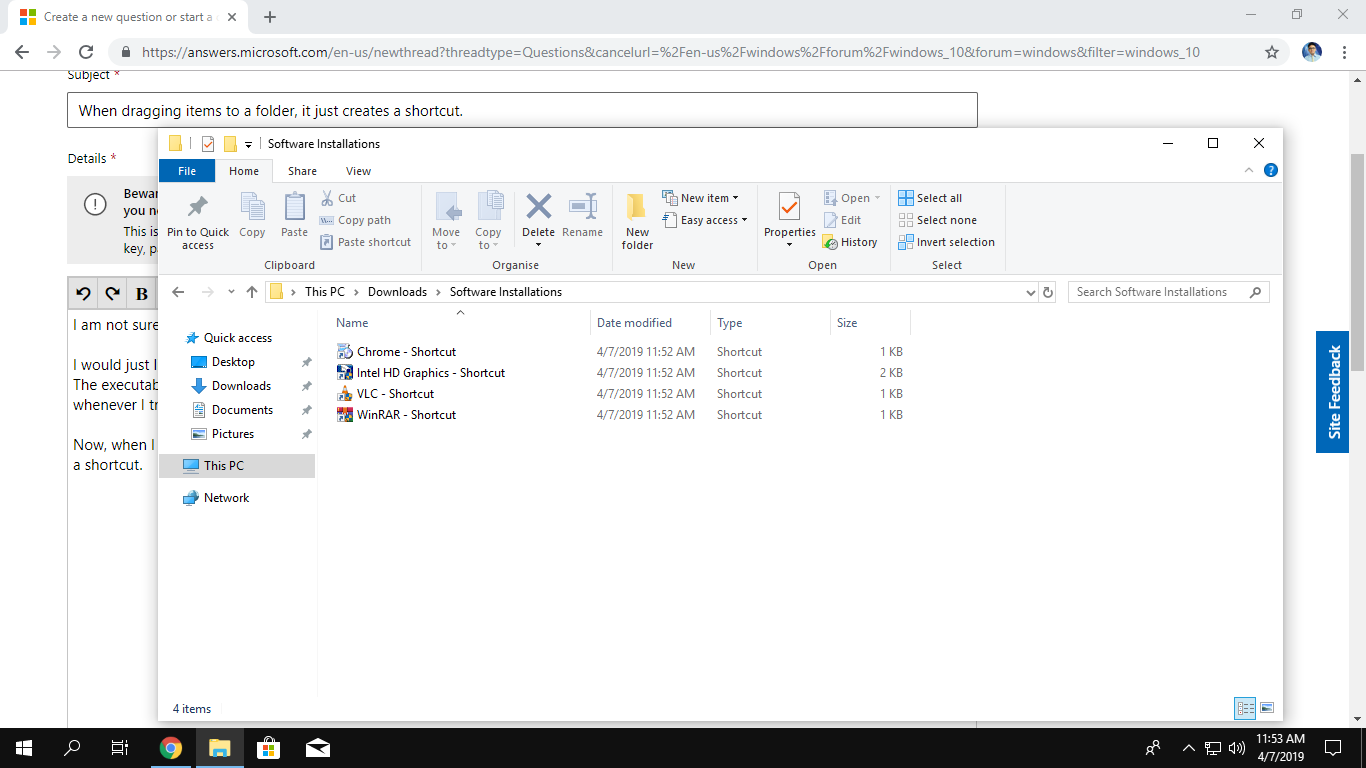Click Explorer back arrow
Image resolution: width=1366 pixels, height=768 pixels.
pos(178,292)
